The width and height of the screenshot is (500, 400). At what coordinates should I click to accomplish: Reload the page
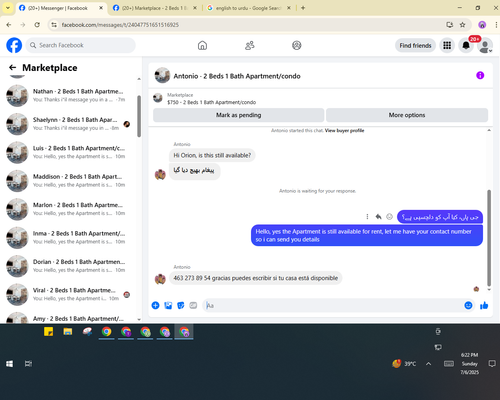click(x=37, y=25)
